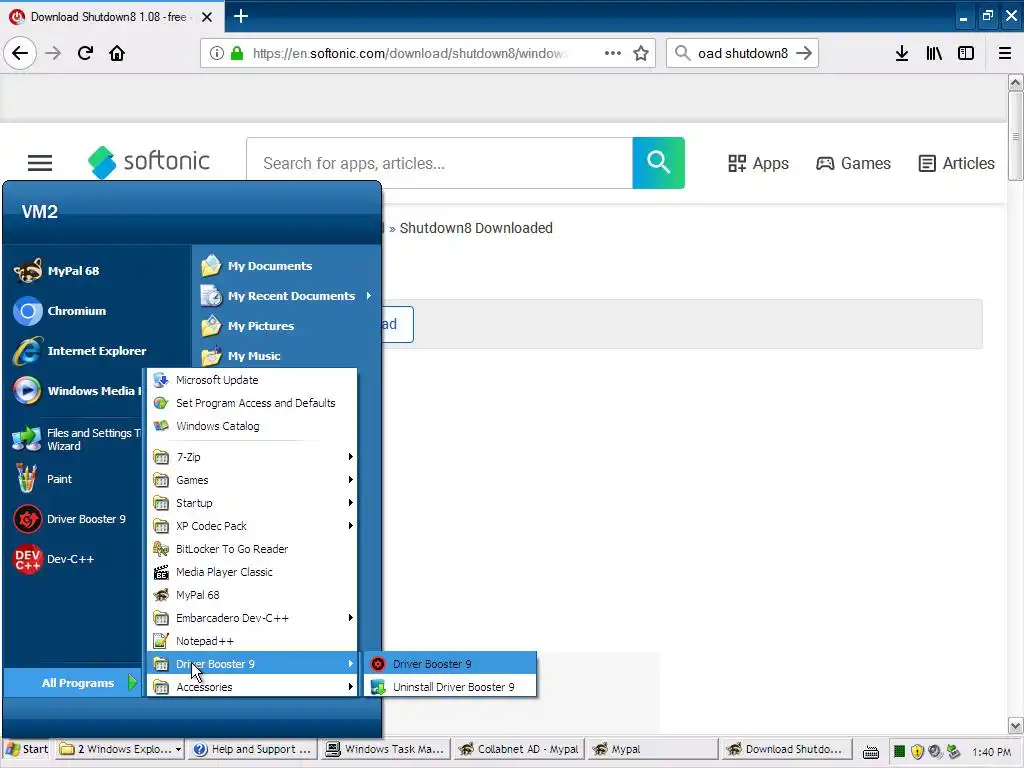This screenshot has width=1024, height=768.
Task: Click the Windows Start button
Action: pyautogui.click(x=27, y=749)
